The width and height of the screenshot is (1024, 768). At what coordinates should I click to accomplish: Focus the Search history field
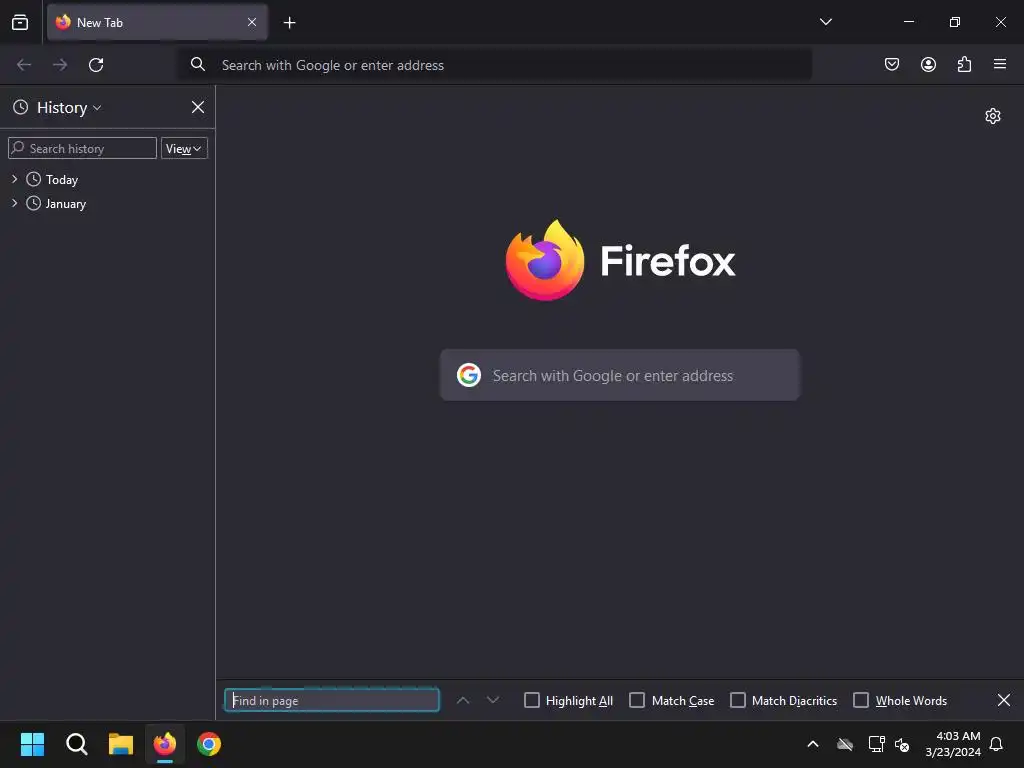(x=82, y=148)
